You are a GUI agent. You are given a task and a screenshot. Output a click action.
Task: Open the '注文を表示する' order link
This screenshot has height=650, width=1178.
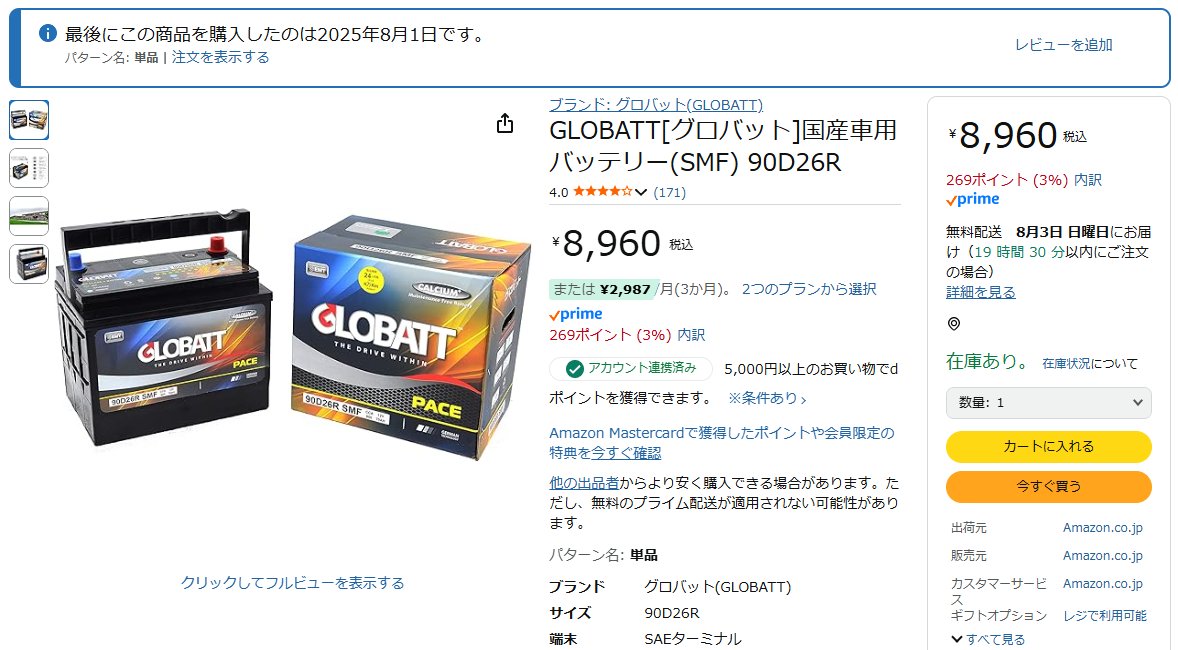(x=220, y=57)
